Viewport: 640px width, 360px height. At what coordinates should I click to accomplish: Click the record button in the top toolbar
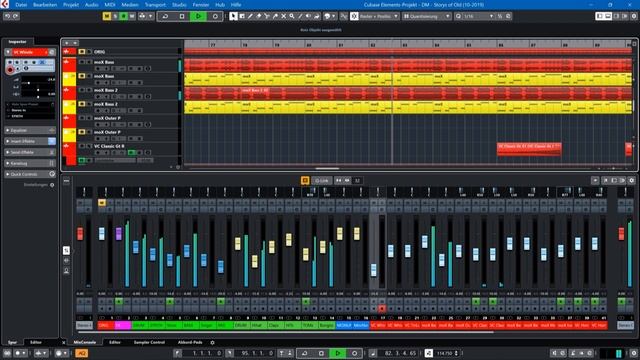pos(215,16)
